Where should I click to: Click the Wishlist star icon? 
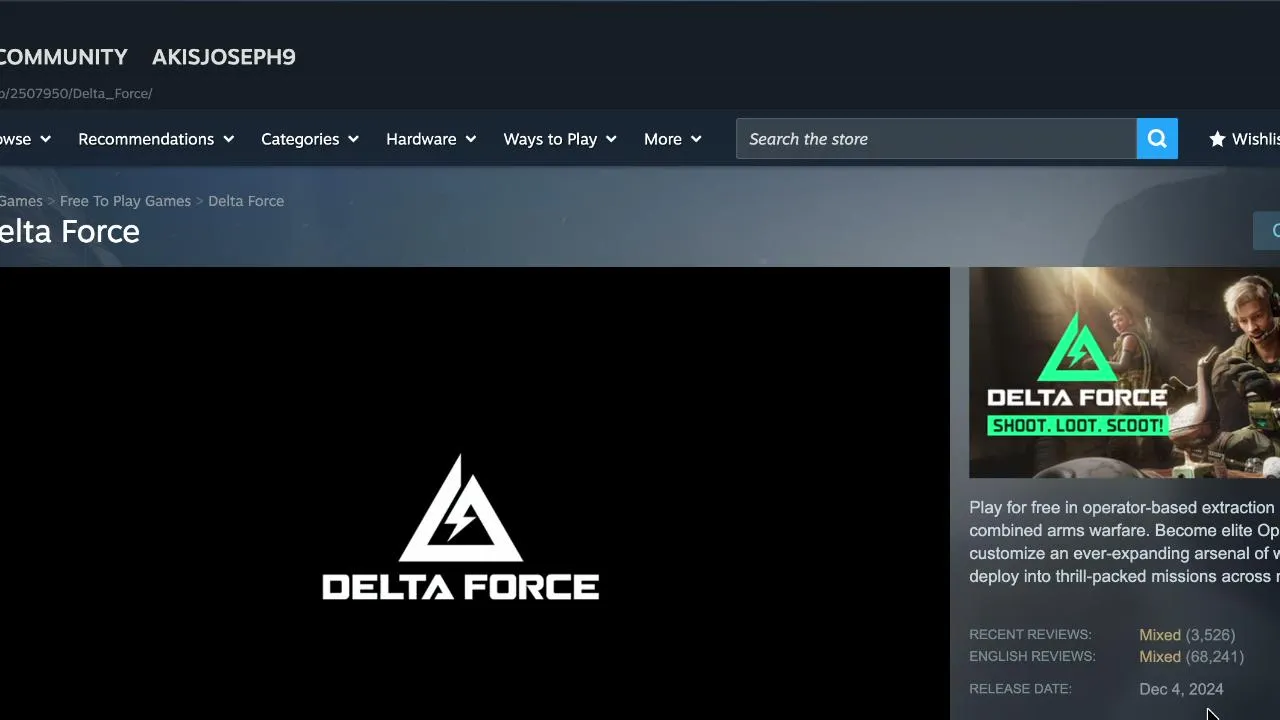click(x=1217, y=139)
